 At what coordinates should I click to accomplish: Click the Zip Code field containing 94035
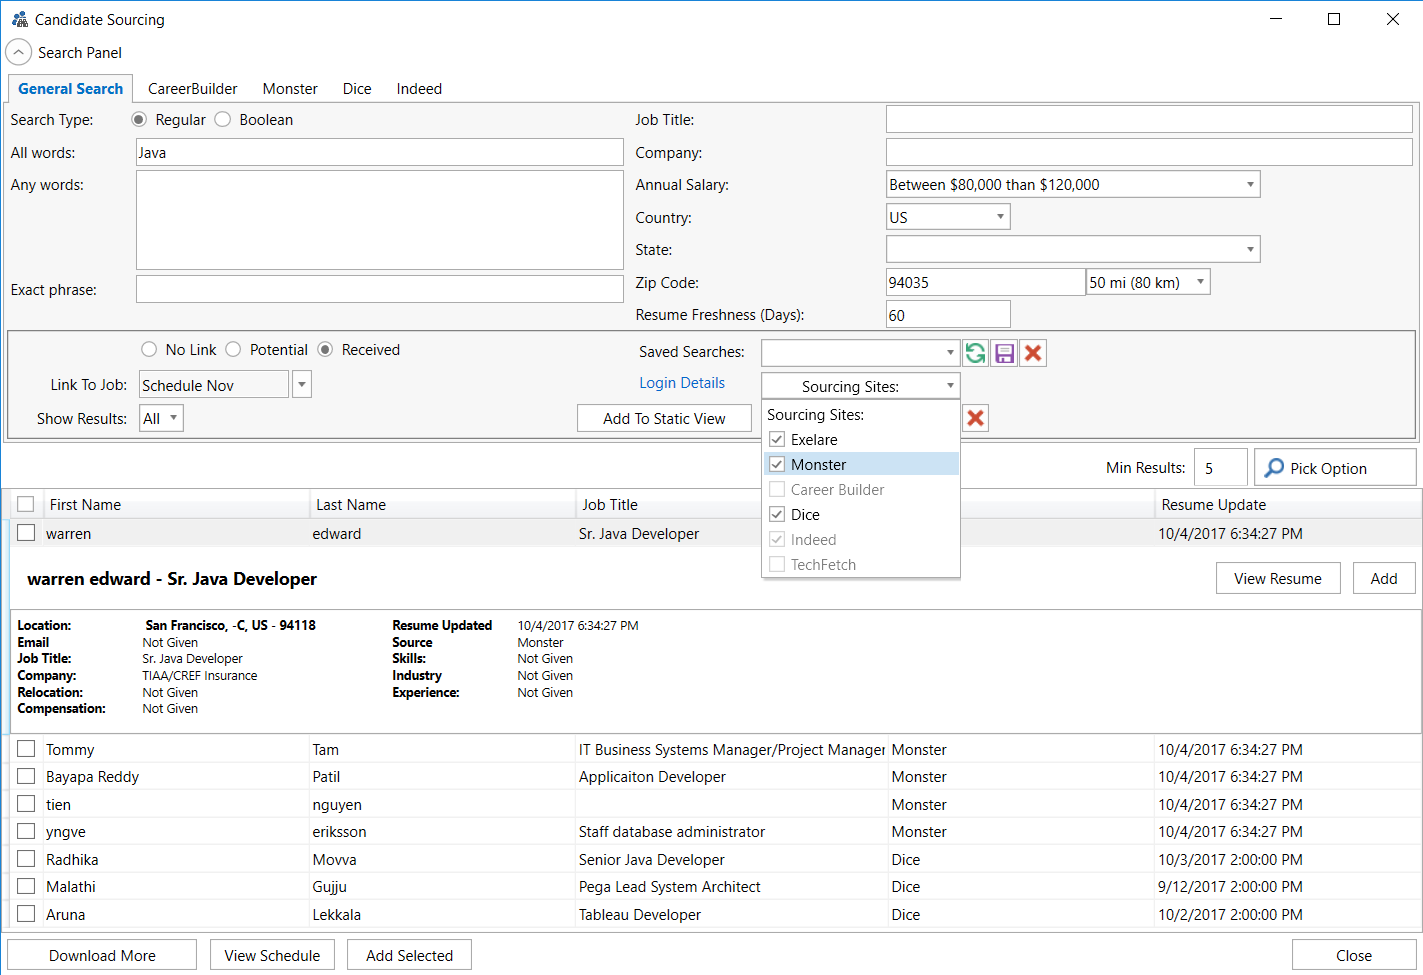point(986,282)
